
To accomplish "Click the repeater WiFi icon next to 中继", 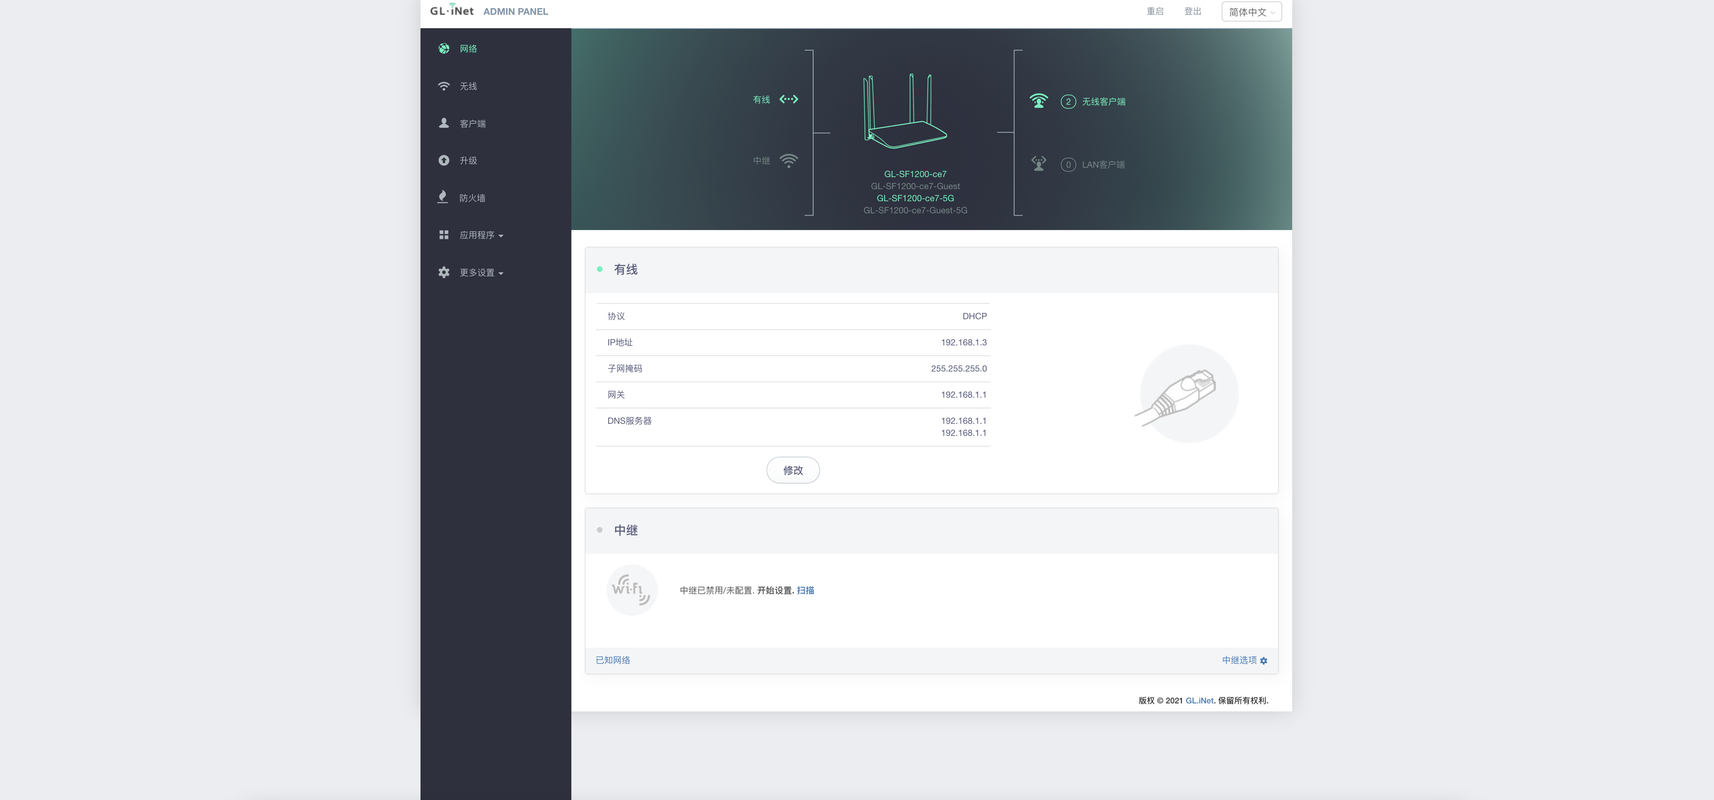I will pos(789,160).
